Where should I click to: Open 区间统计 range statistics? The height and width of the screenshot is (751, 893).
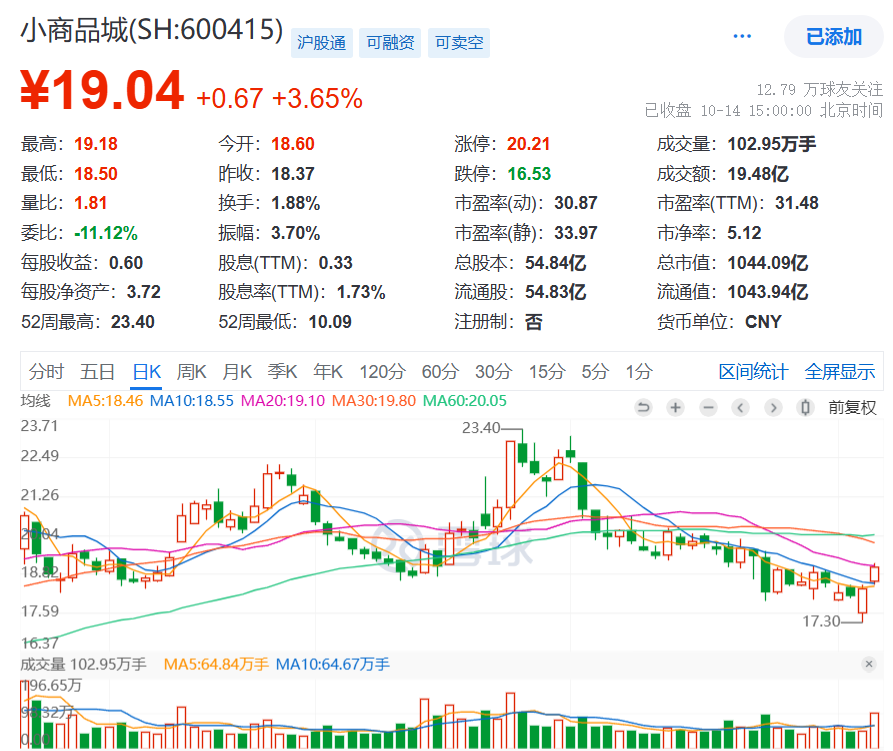tap(753, 372)
